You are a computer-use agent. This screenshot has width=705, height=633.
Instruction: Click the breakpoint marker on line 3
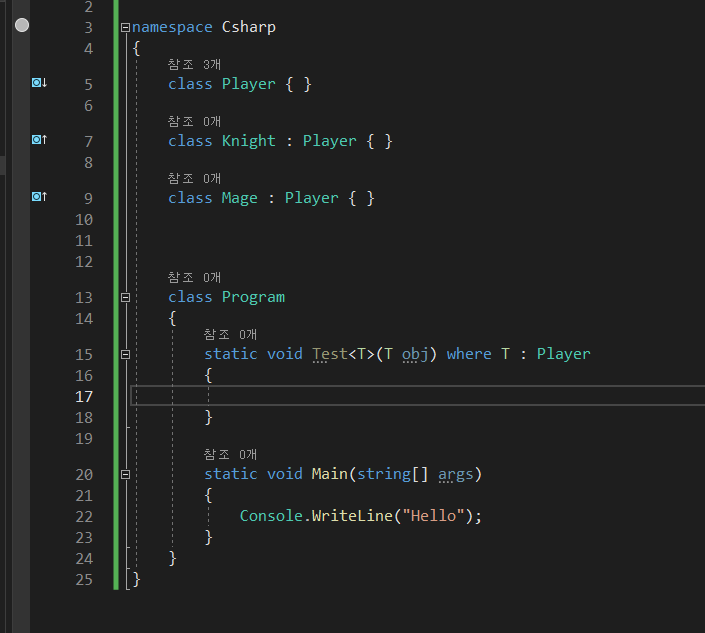(x=22, y=25)
